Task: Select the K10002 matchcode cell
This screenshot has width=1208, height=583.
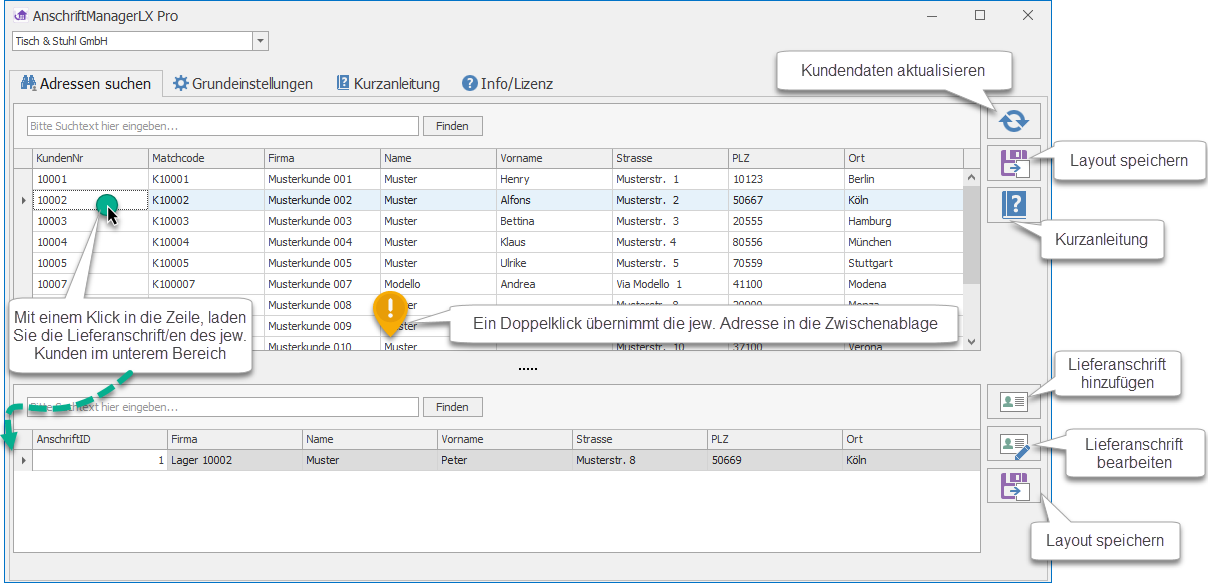Action: (x=206, y=200)
